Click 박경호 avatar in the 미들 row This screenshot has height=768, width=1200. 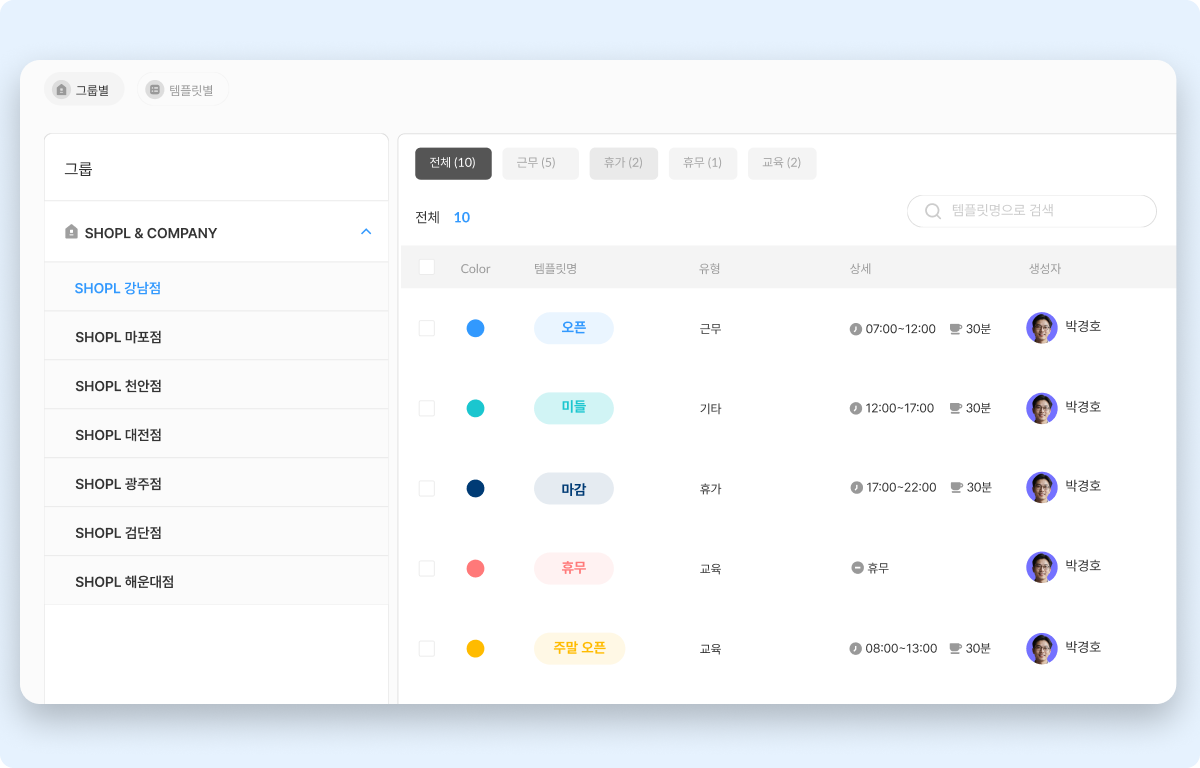coord(1042,408)
